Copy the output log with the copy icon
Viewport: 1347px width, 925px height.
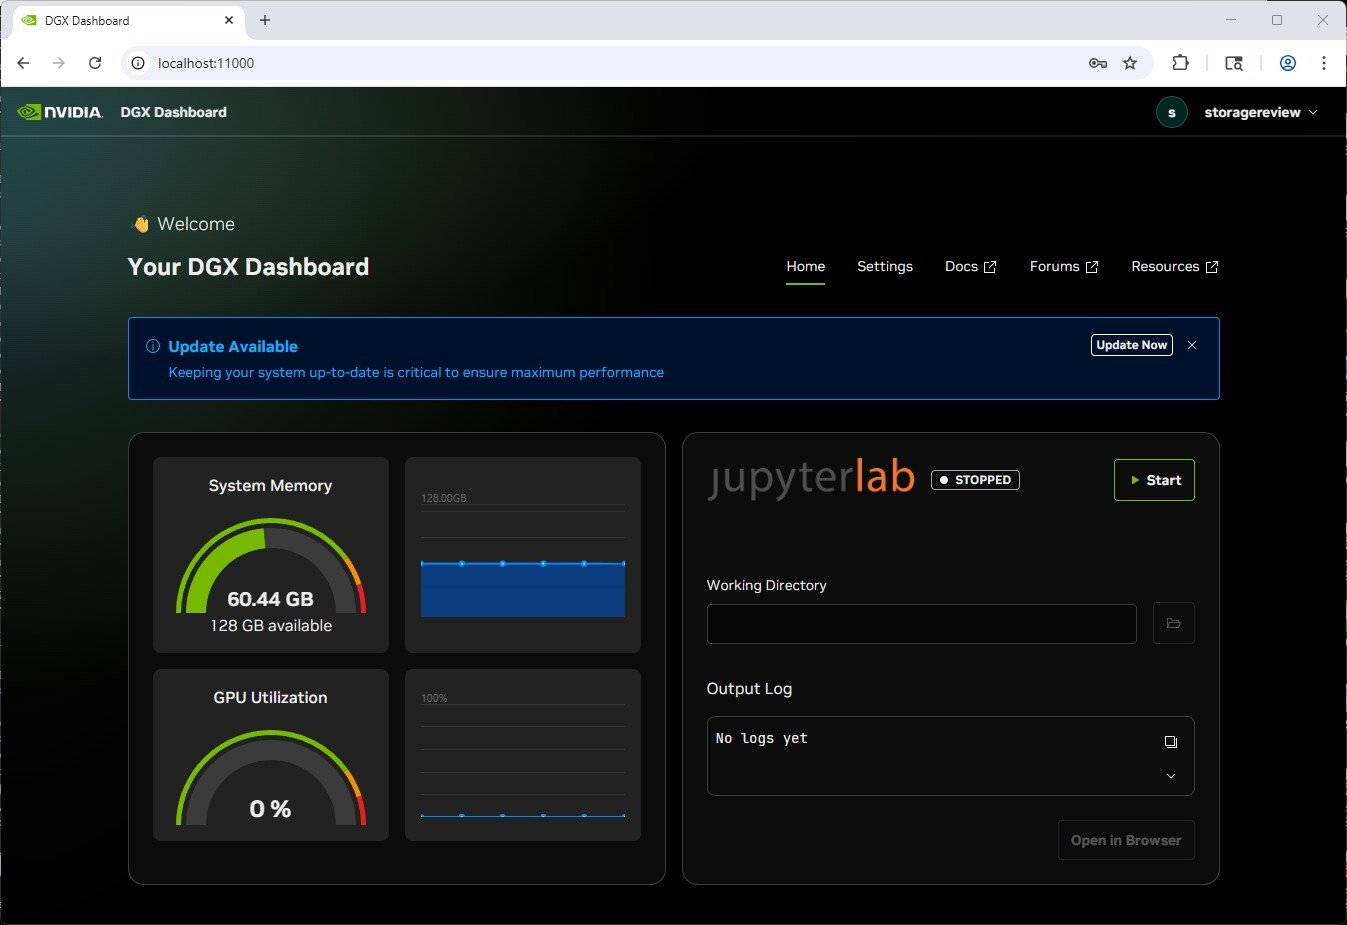click(x=1170, y=742)
